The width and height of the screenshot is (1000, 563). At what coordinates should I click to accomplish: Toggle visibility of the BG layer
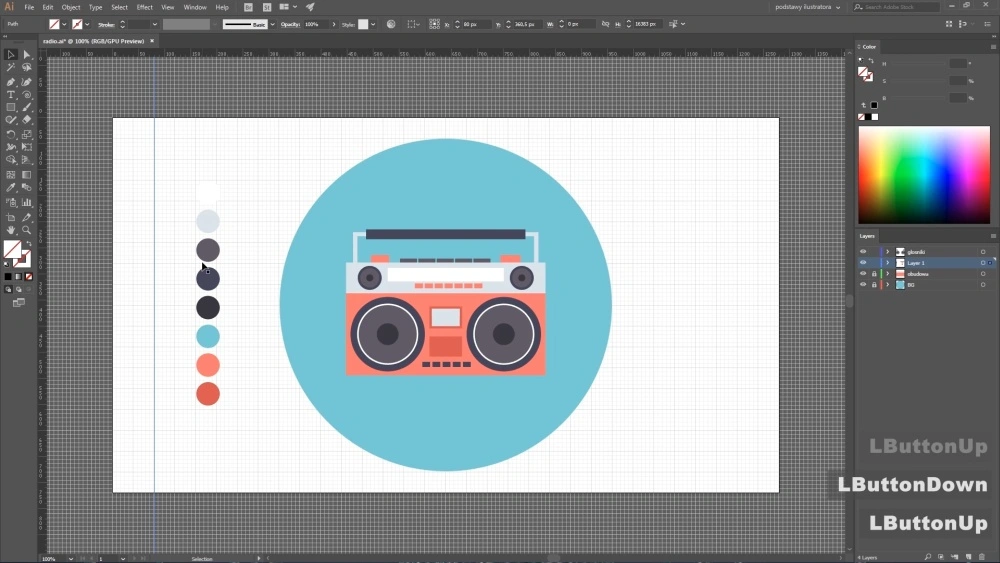pos(863,285)
